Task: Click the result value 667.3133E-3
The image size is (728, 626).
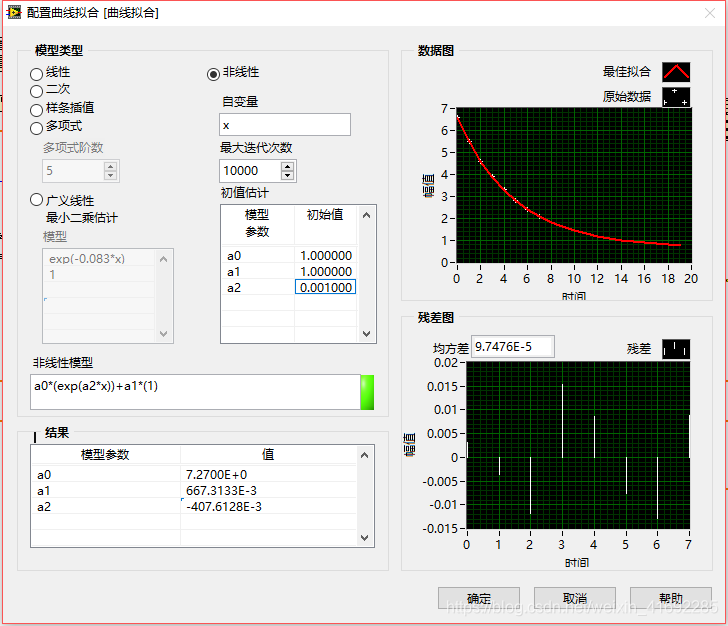Action: click(x=221, y=490)
